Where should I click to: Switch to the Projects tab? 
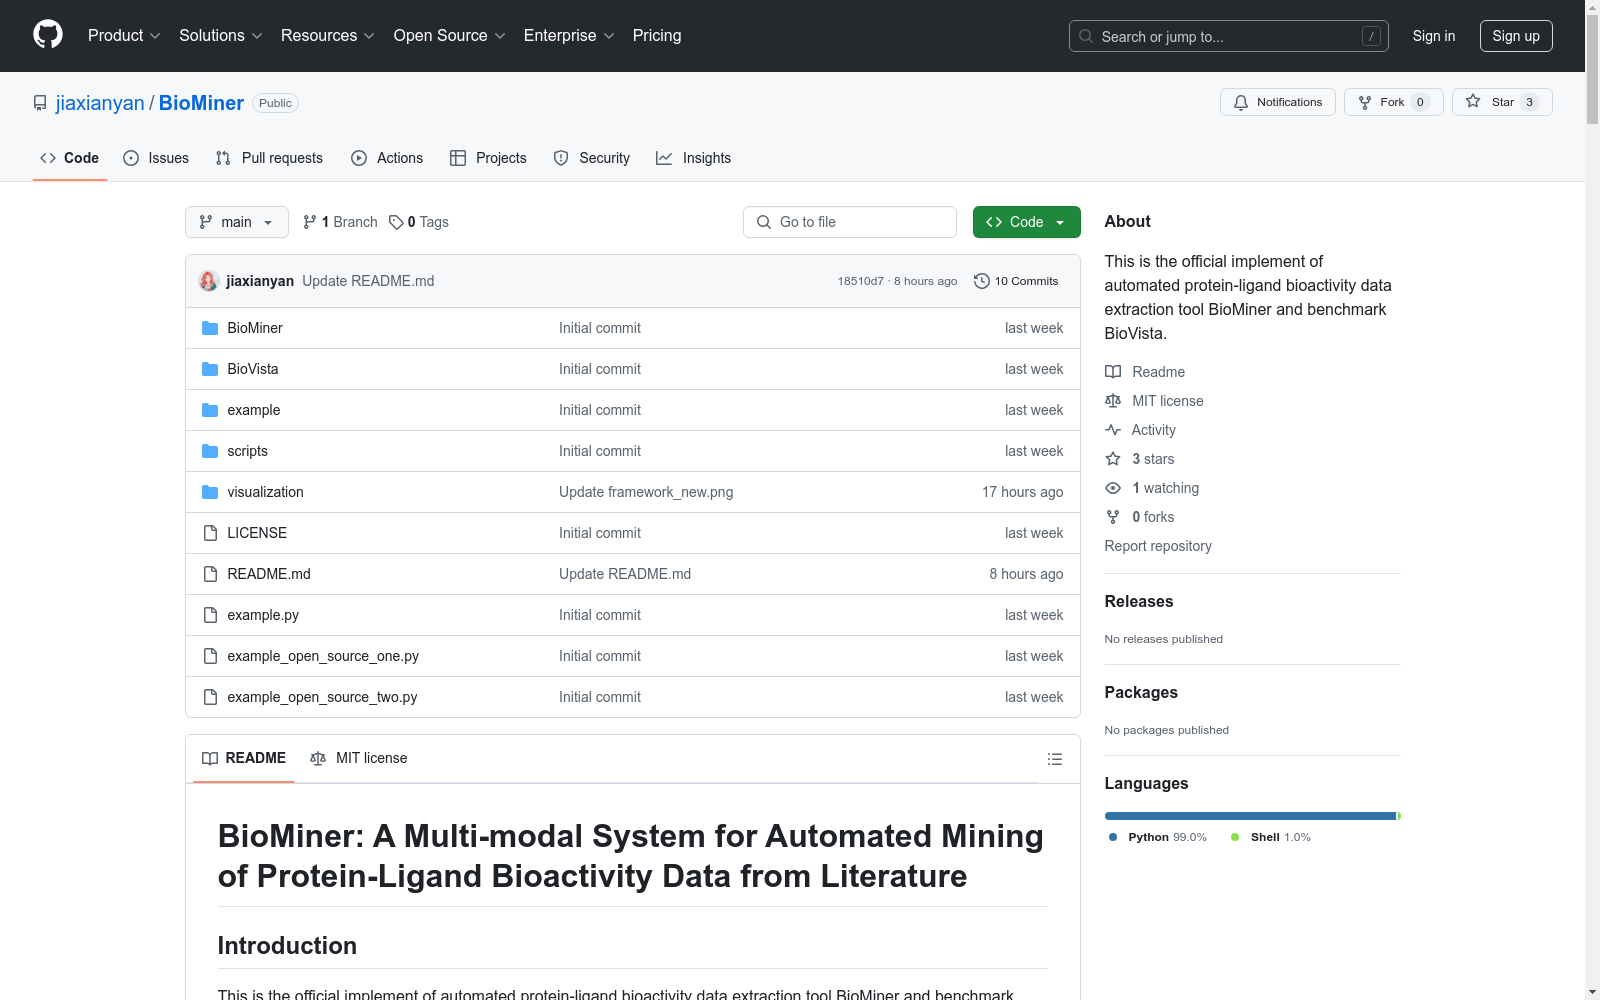point(488,158)
